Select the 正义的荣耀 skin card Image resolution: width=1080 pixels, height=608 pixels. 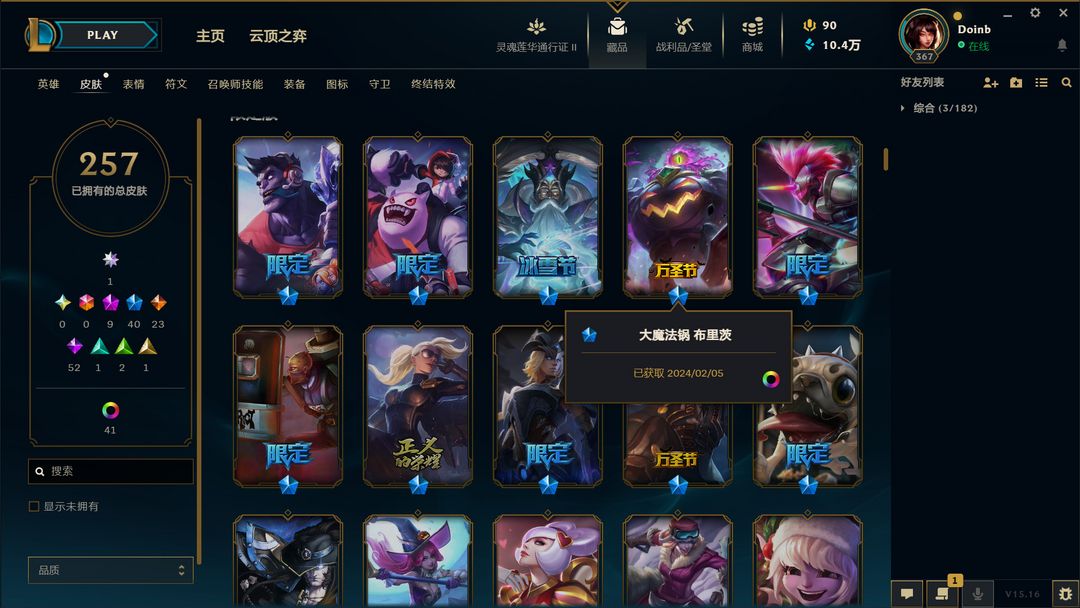coord(418,407)
